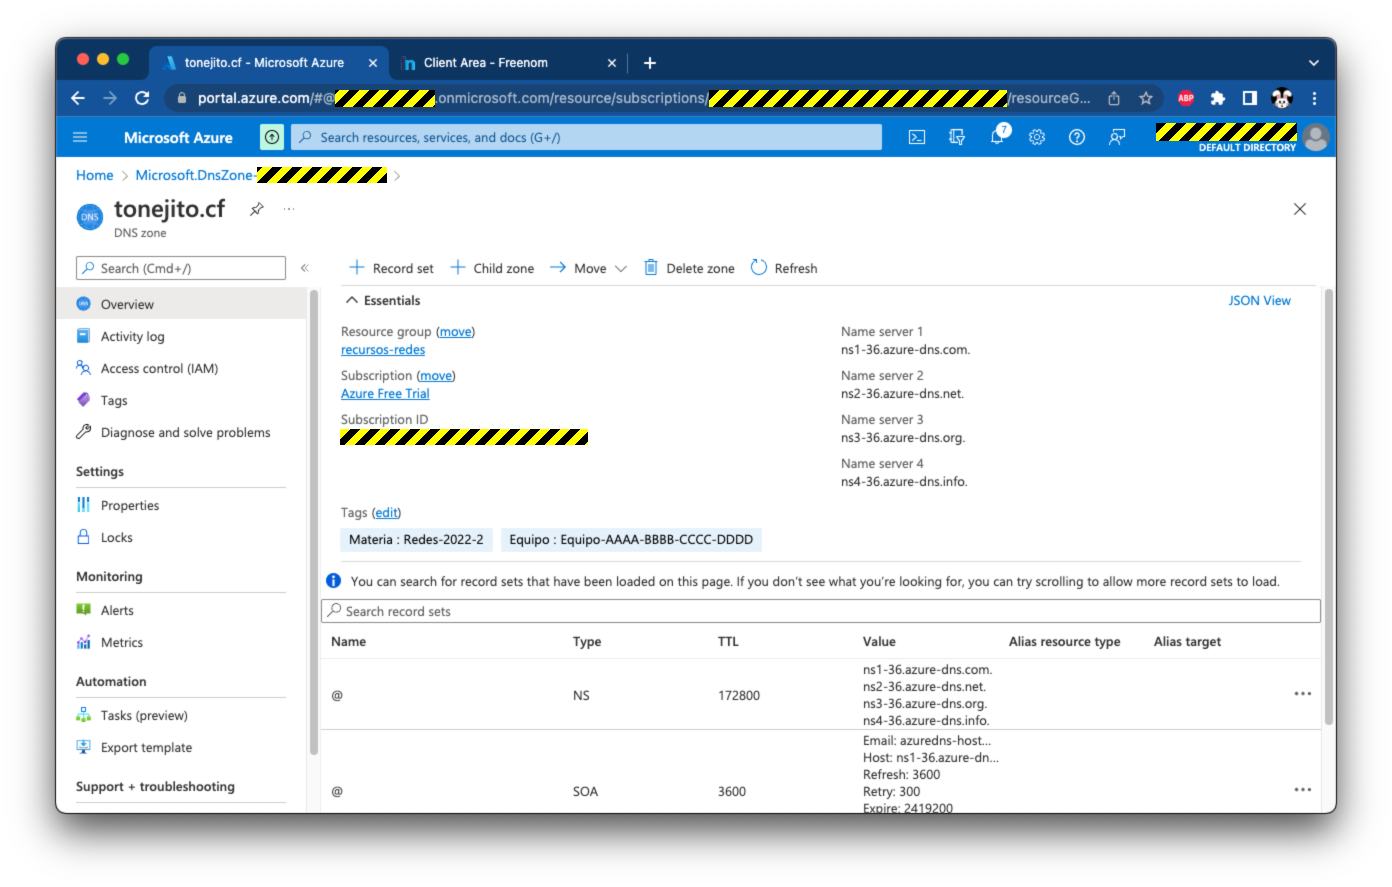
Task: Click the help question mark icon
Action: pos(1077,138)
